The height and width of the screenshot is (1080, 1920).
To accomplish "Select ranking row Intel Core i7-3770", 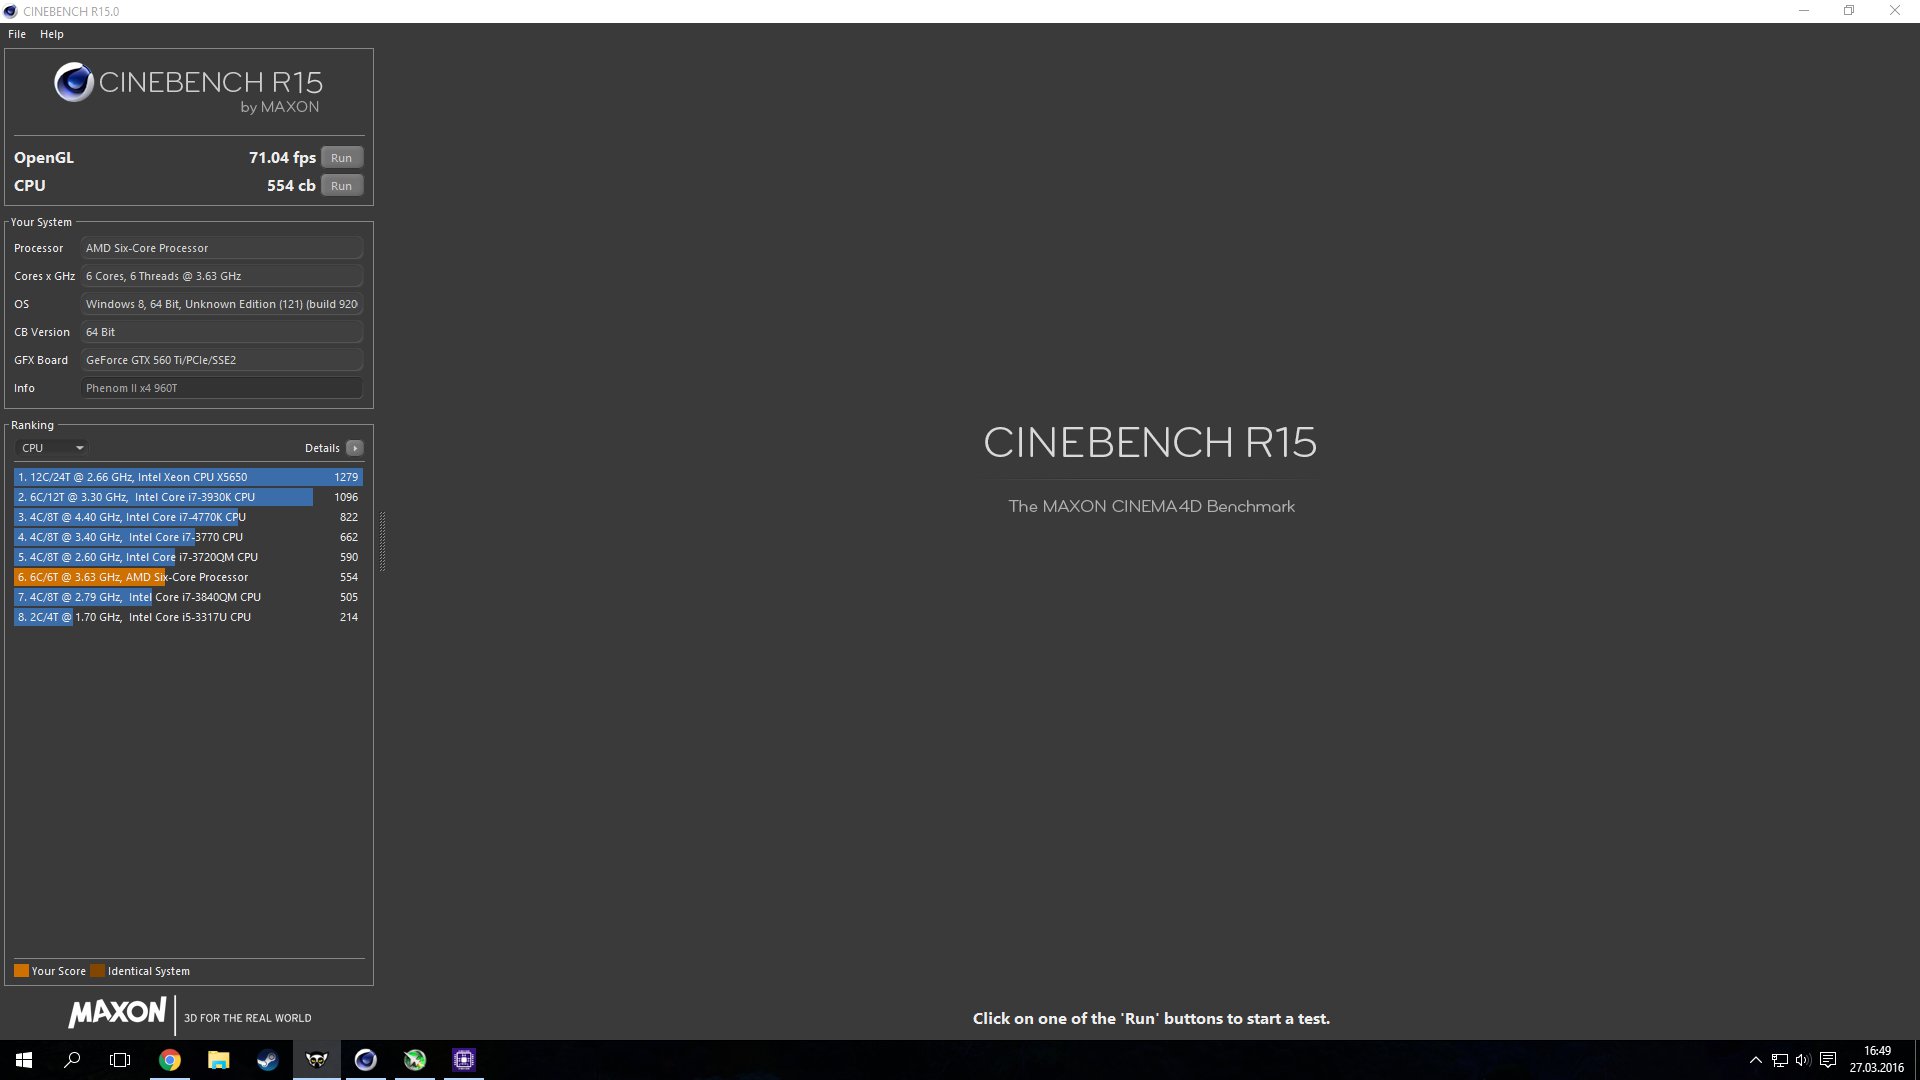I will [188, 537].
